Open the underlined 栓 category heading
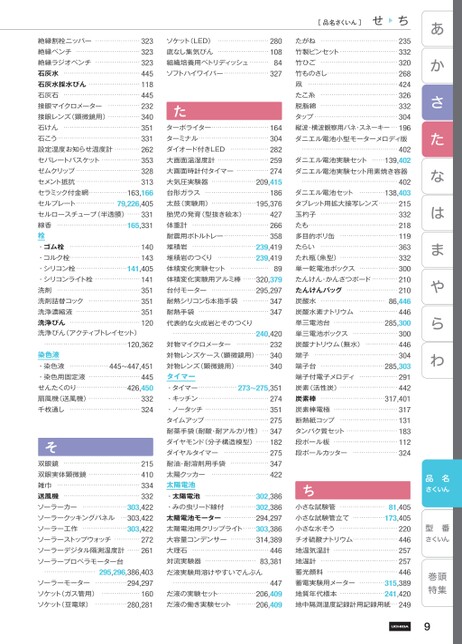Image resolution: width=462 pixels, height=644 pixels. coord(41,236)
